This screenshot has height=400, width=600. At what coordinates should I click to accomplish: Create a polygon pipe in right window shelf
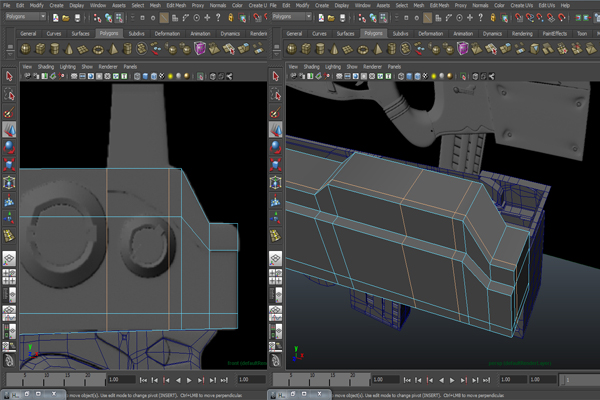tap(391, 49)
